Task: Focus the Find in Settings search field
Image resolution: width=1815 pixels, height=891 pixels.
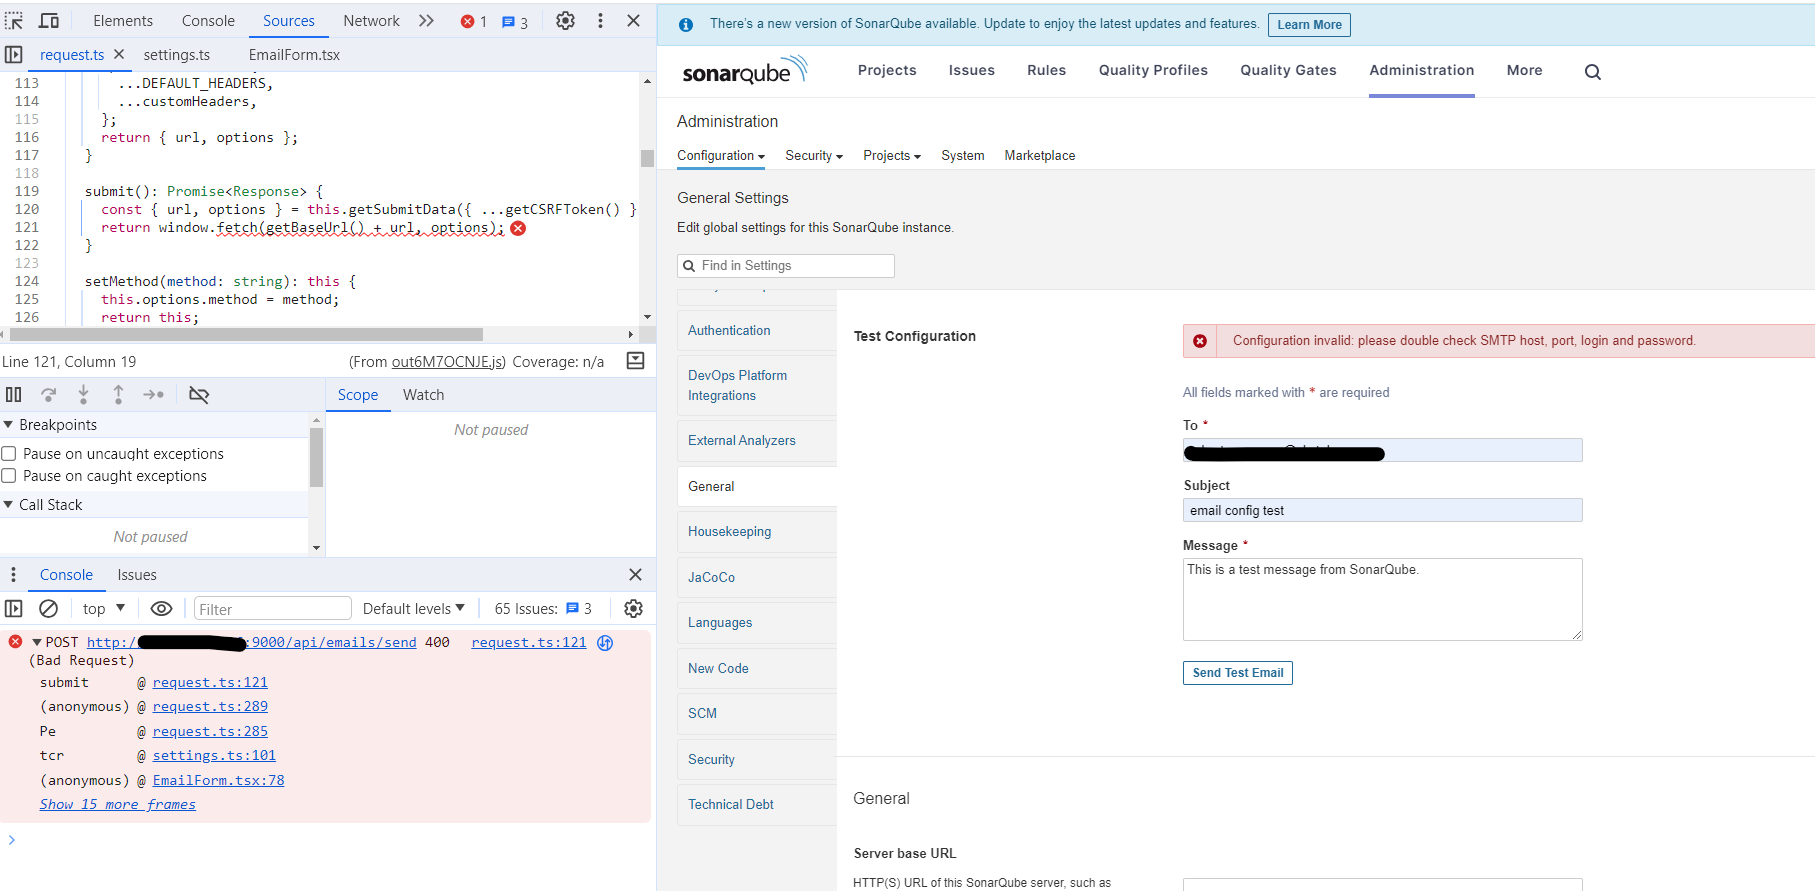Action: tap(786, 266)
